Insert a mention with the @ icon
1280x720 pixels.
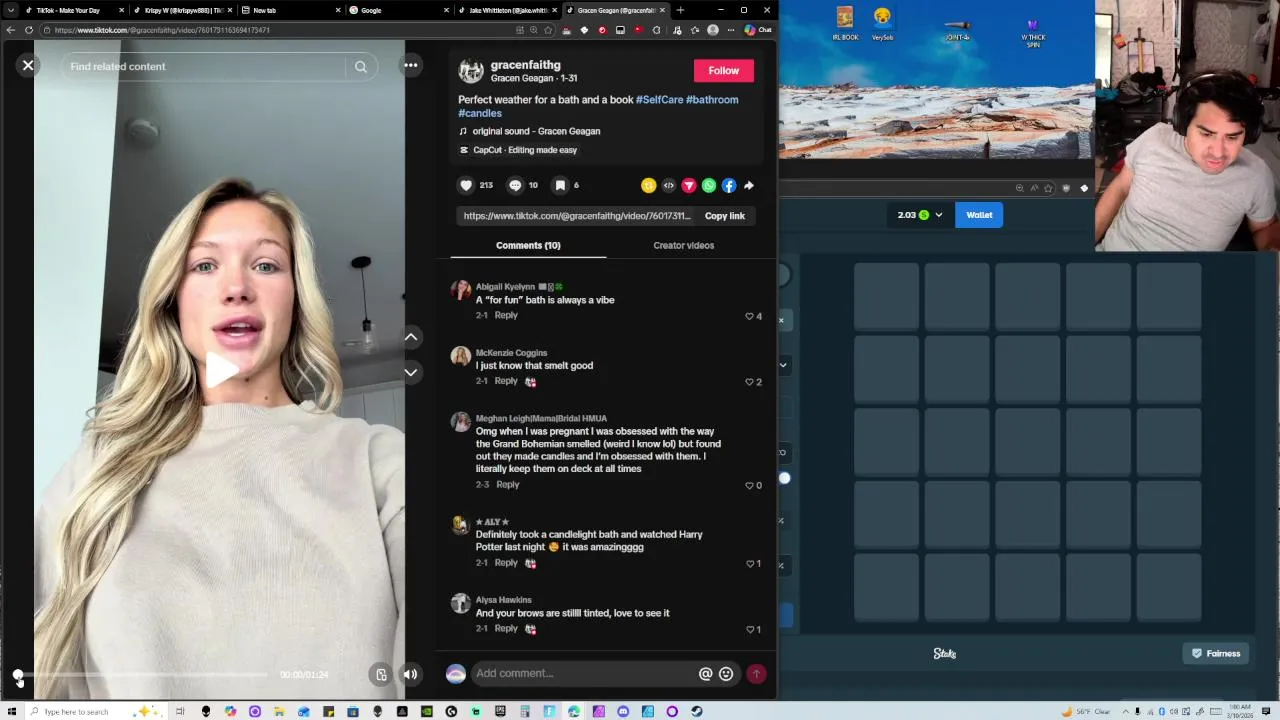point(705,674)
